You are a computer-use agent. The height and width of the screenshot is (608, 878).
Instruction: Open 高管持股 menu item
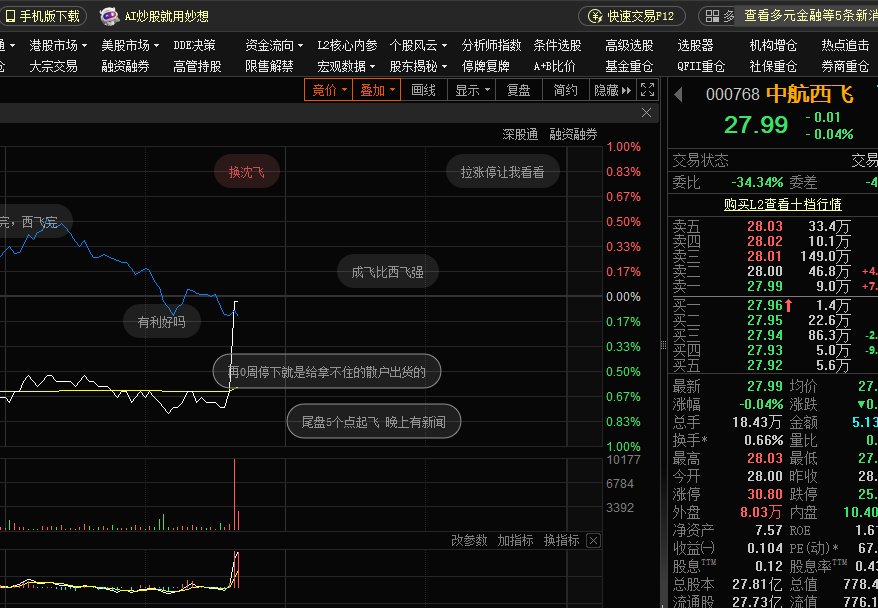click(x=197, y=67)
